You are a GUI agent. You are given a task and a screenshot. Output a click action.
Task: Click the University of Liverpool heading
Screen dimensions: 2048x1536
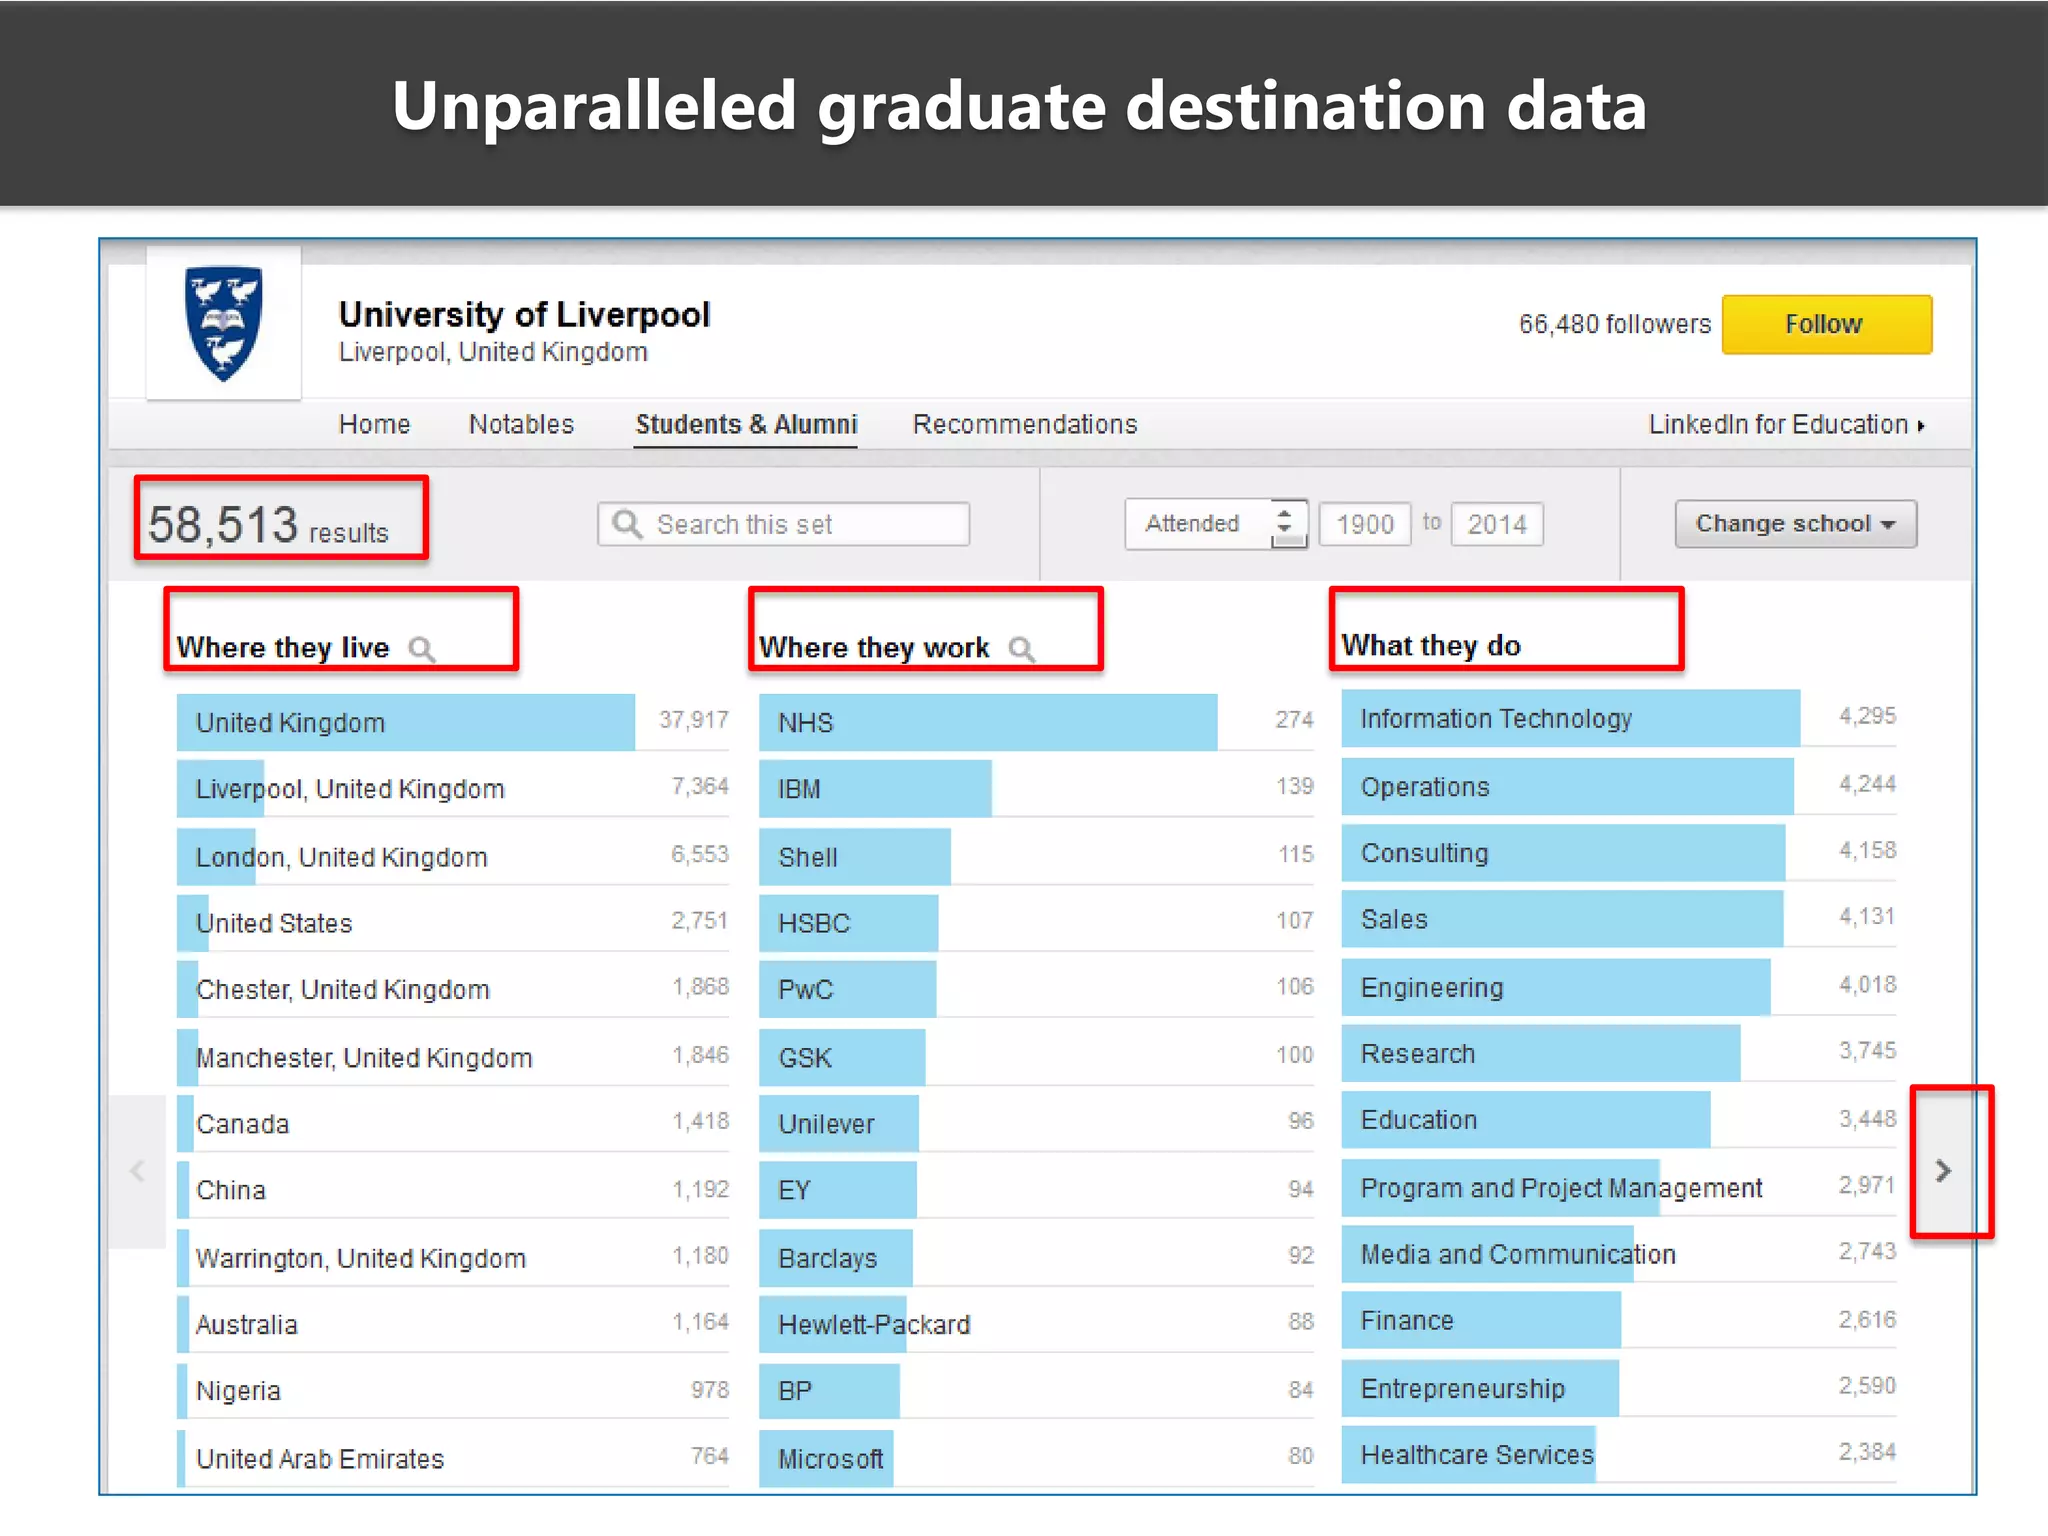tap(524, 314)
